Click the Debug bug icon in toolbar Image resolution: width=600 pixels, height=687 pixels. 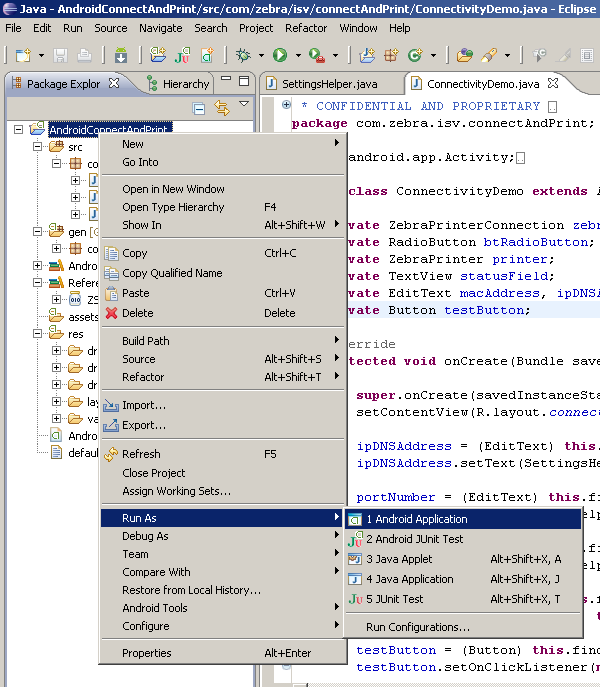coord(244,55)
